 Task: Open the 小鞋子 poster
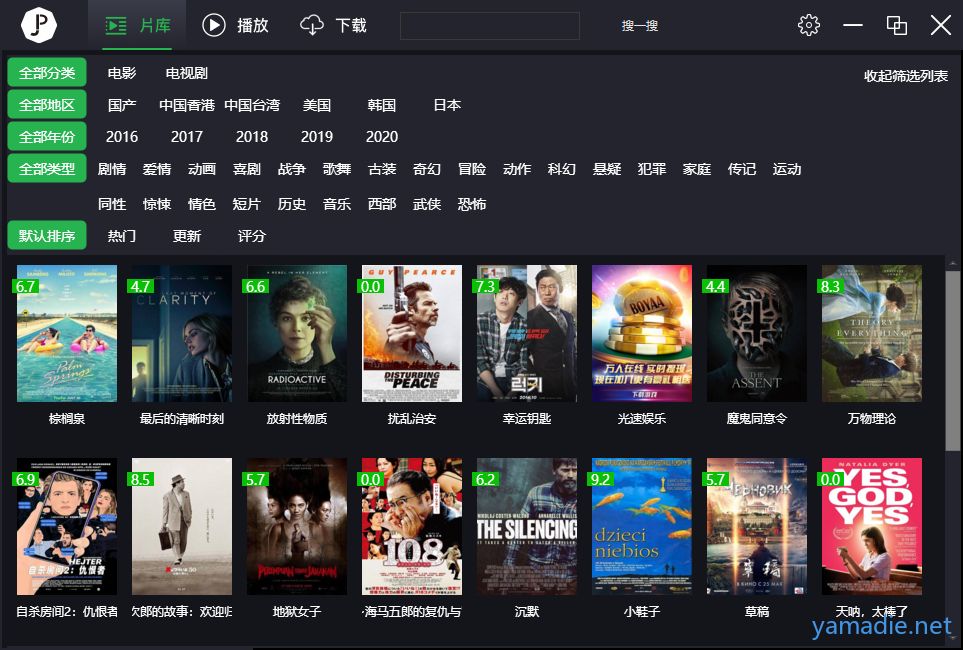642,527
